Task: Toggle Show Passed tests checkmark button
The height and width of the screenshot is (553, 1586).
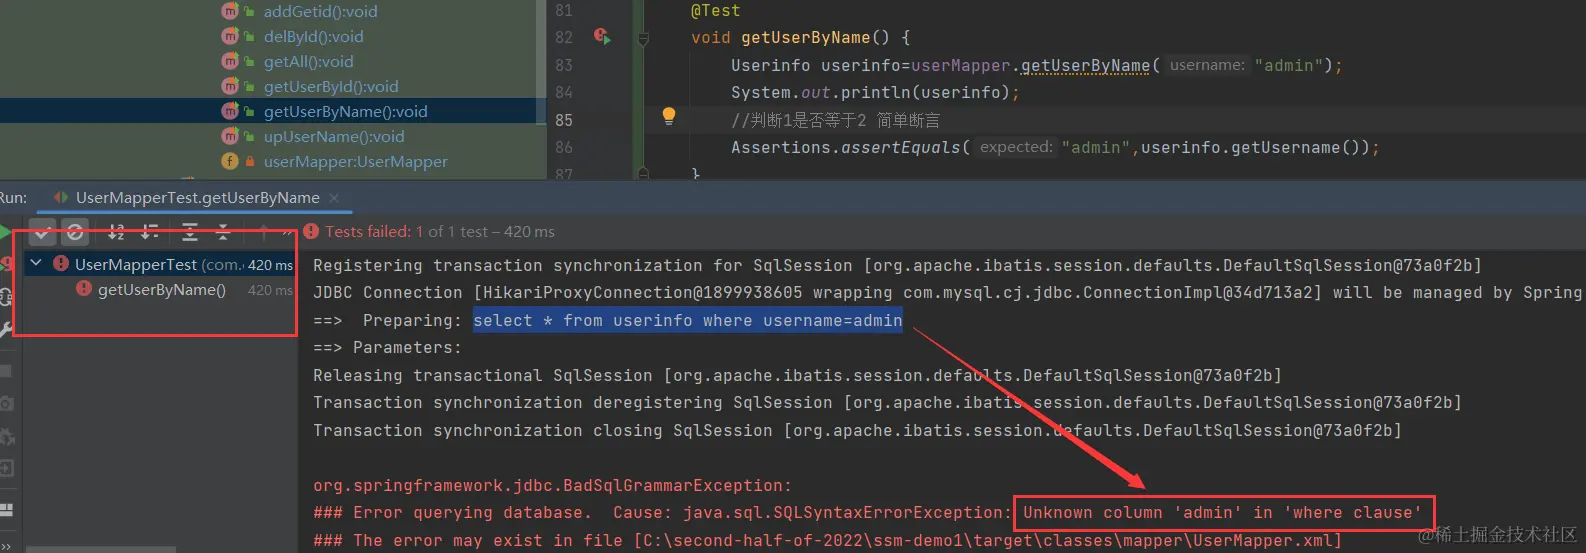Action: pos(42,232)
